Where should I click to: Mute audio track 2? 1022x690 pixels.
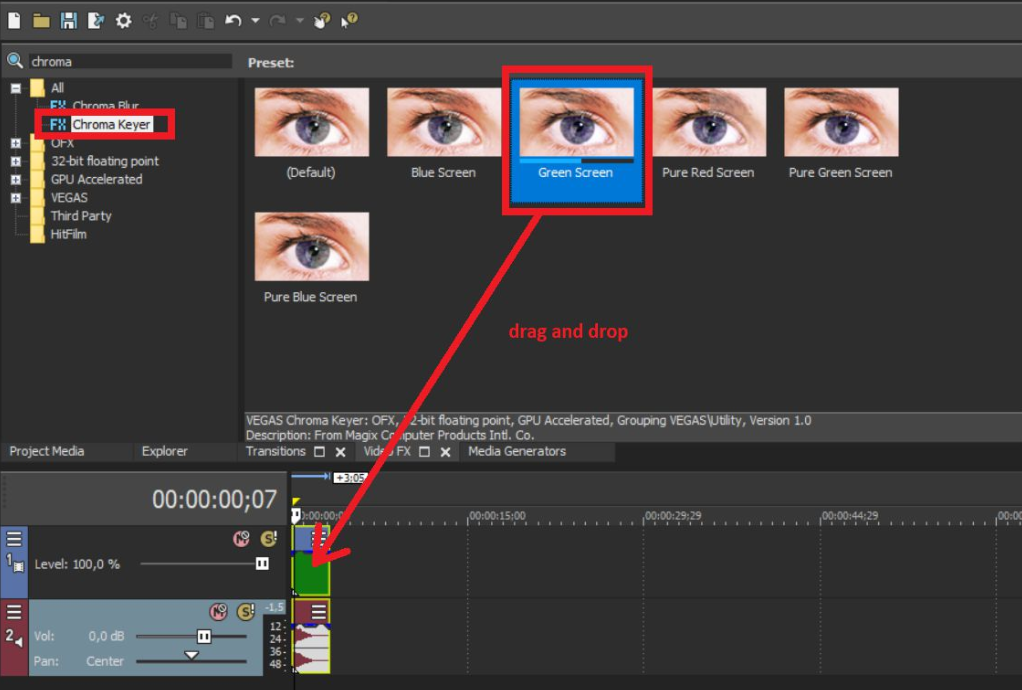coord(218,611)
